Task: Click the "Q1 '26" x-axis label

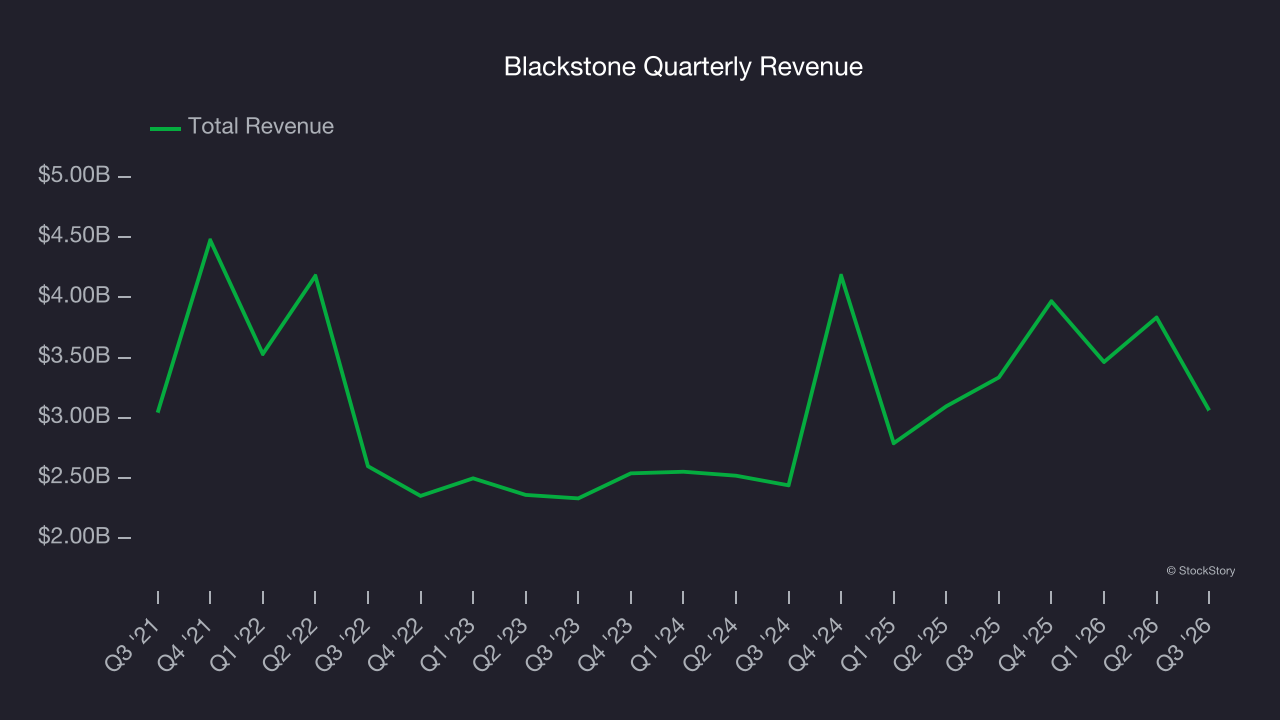Action: [1080, 643]
